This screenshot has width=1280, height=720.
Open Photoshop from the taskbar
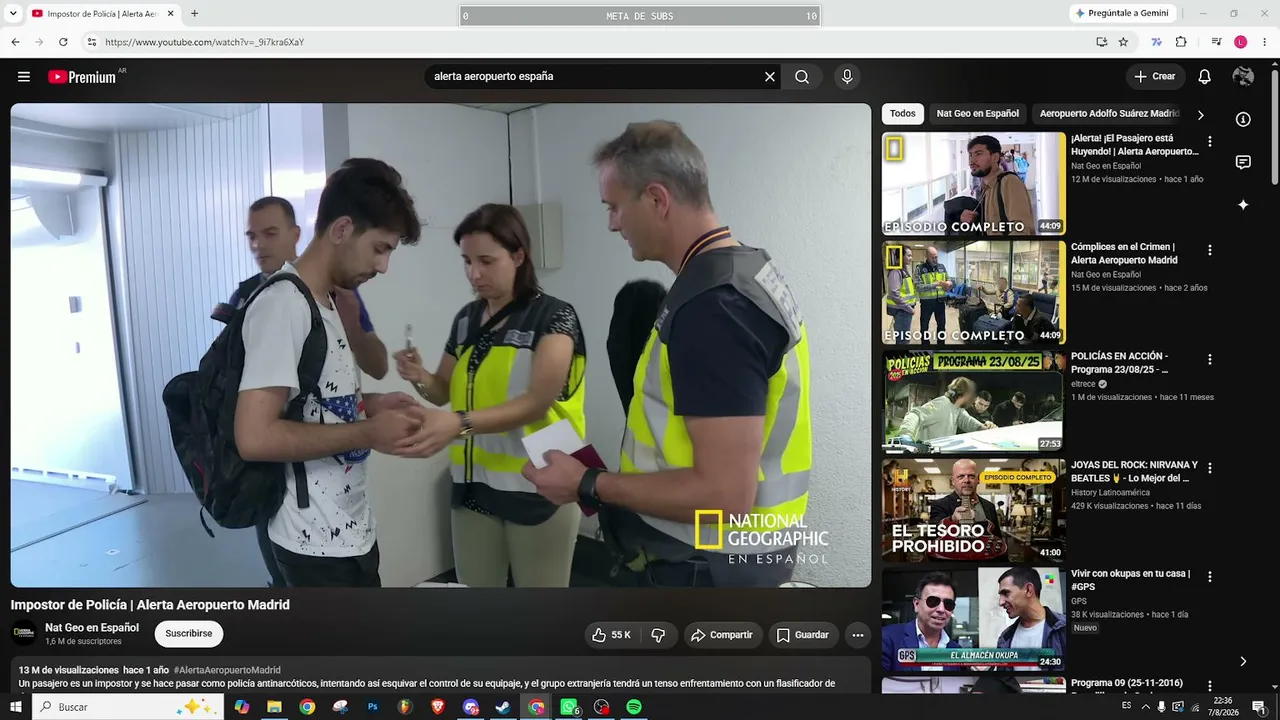pos(373,707)
